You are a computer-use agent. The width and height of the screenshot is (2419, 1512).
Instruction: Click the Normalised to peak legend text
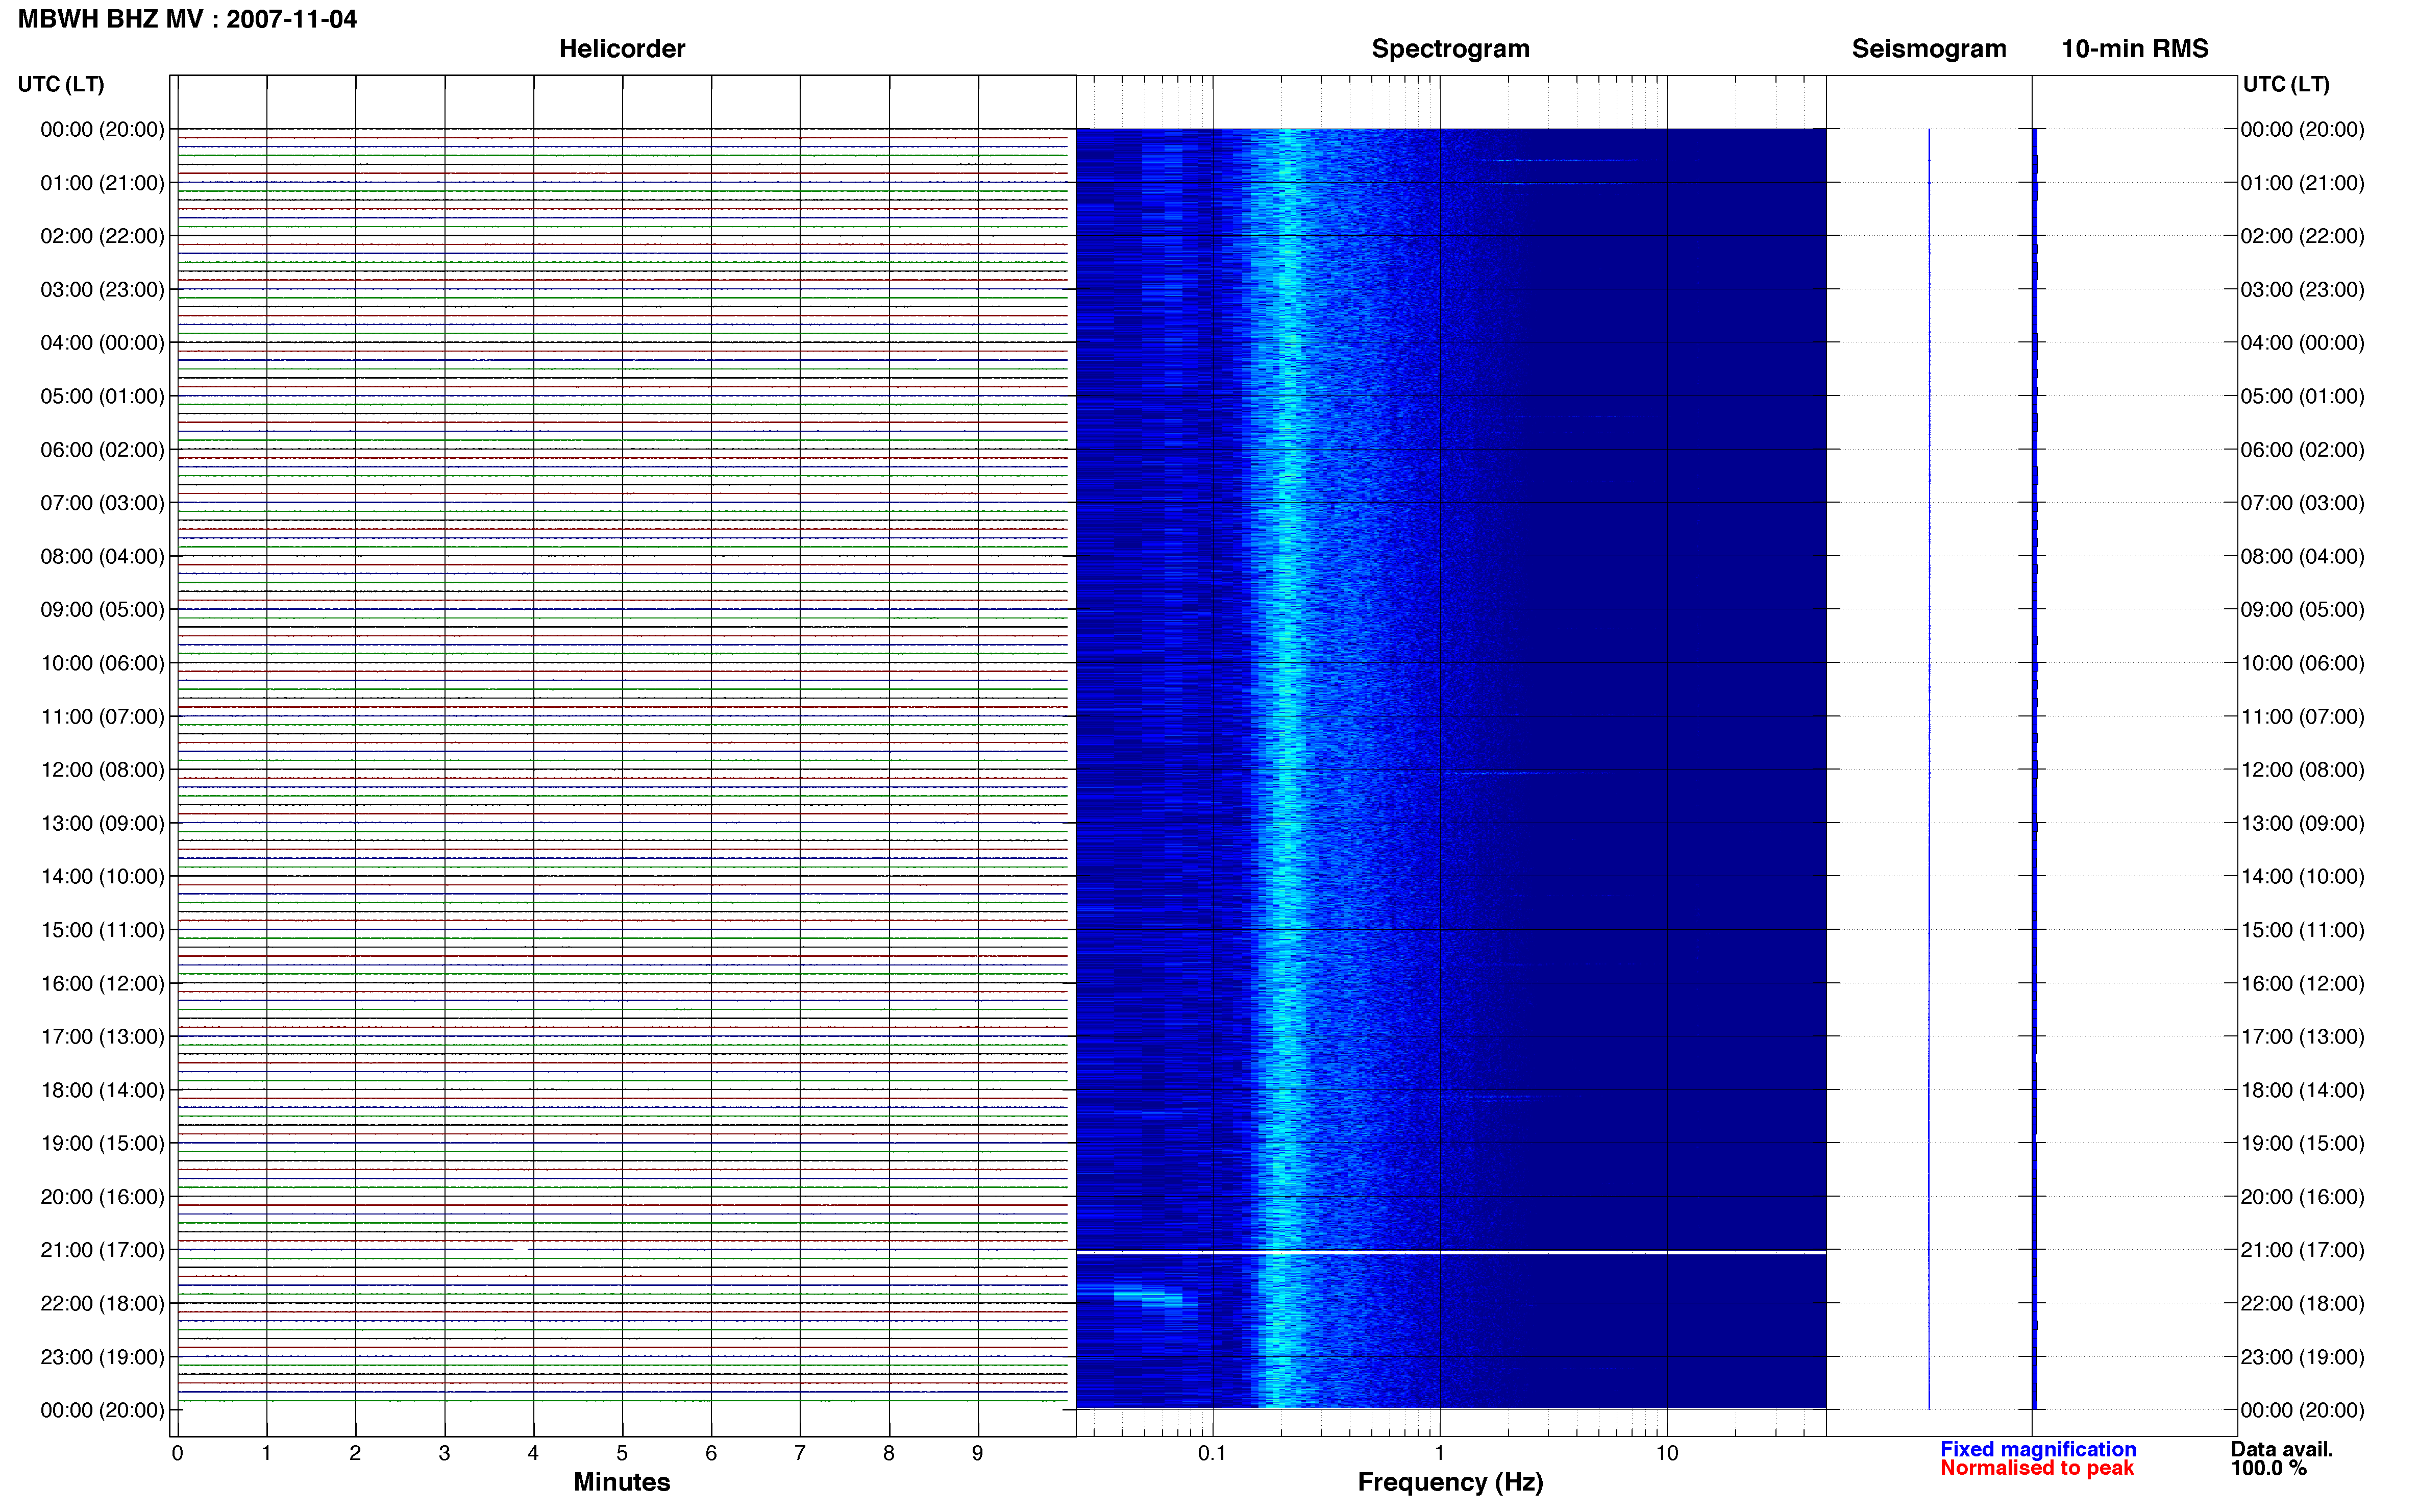(2037, 1468)
